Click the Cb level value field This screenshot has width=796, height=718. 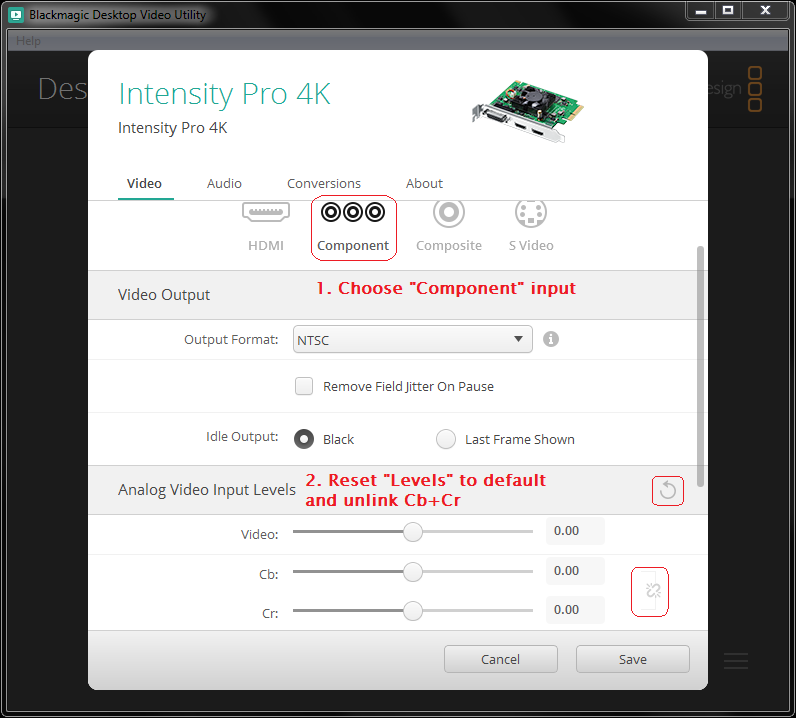[575, 571]
